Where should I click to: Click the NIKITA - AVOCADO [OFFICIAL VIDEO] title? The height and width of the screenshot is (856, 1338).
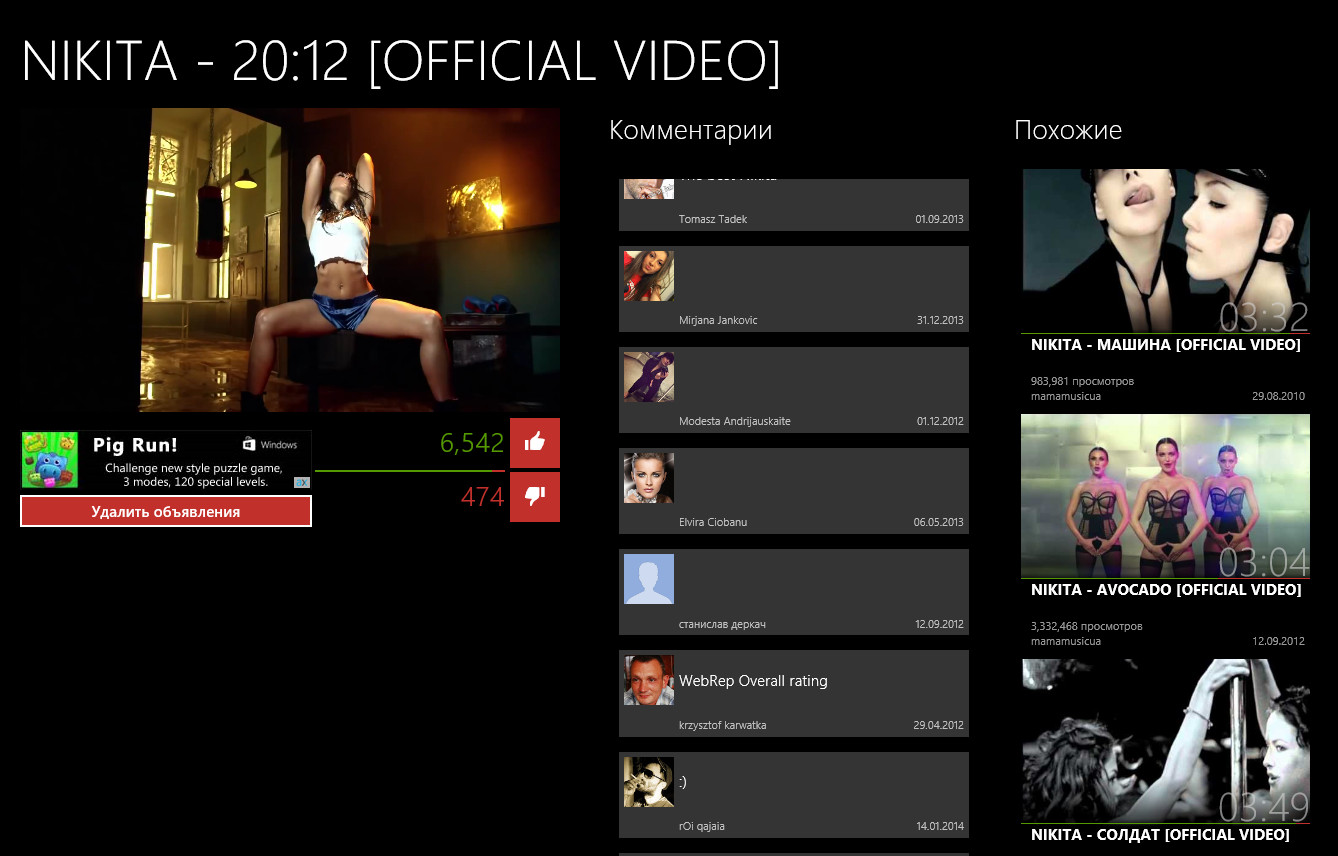click(x=1166, y=590)
